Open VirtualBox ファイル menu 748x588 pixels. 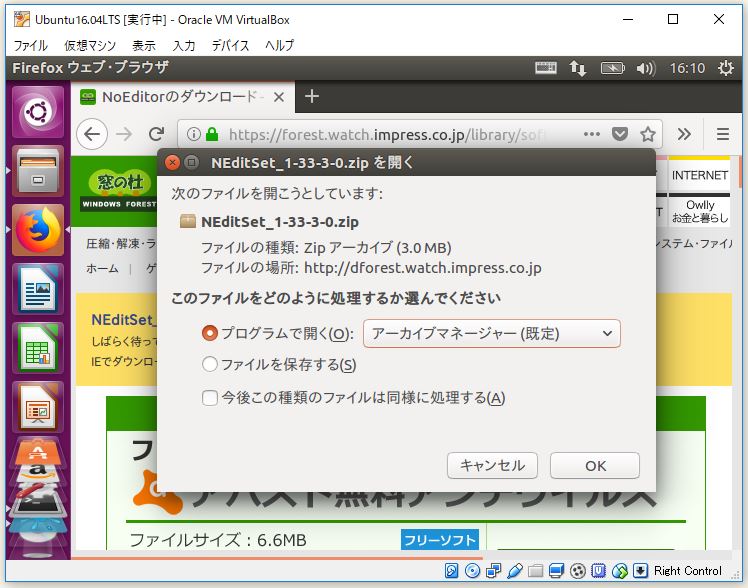(x=31, y=46)
